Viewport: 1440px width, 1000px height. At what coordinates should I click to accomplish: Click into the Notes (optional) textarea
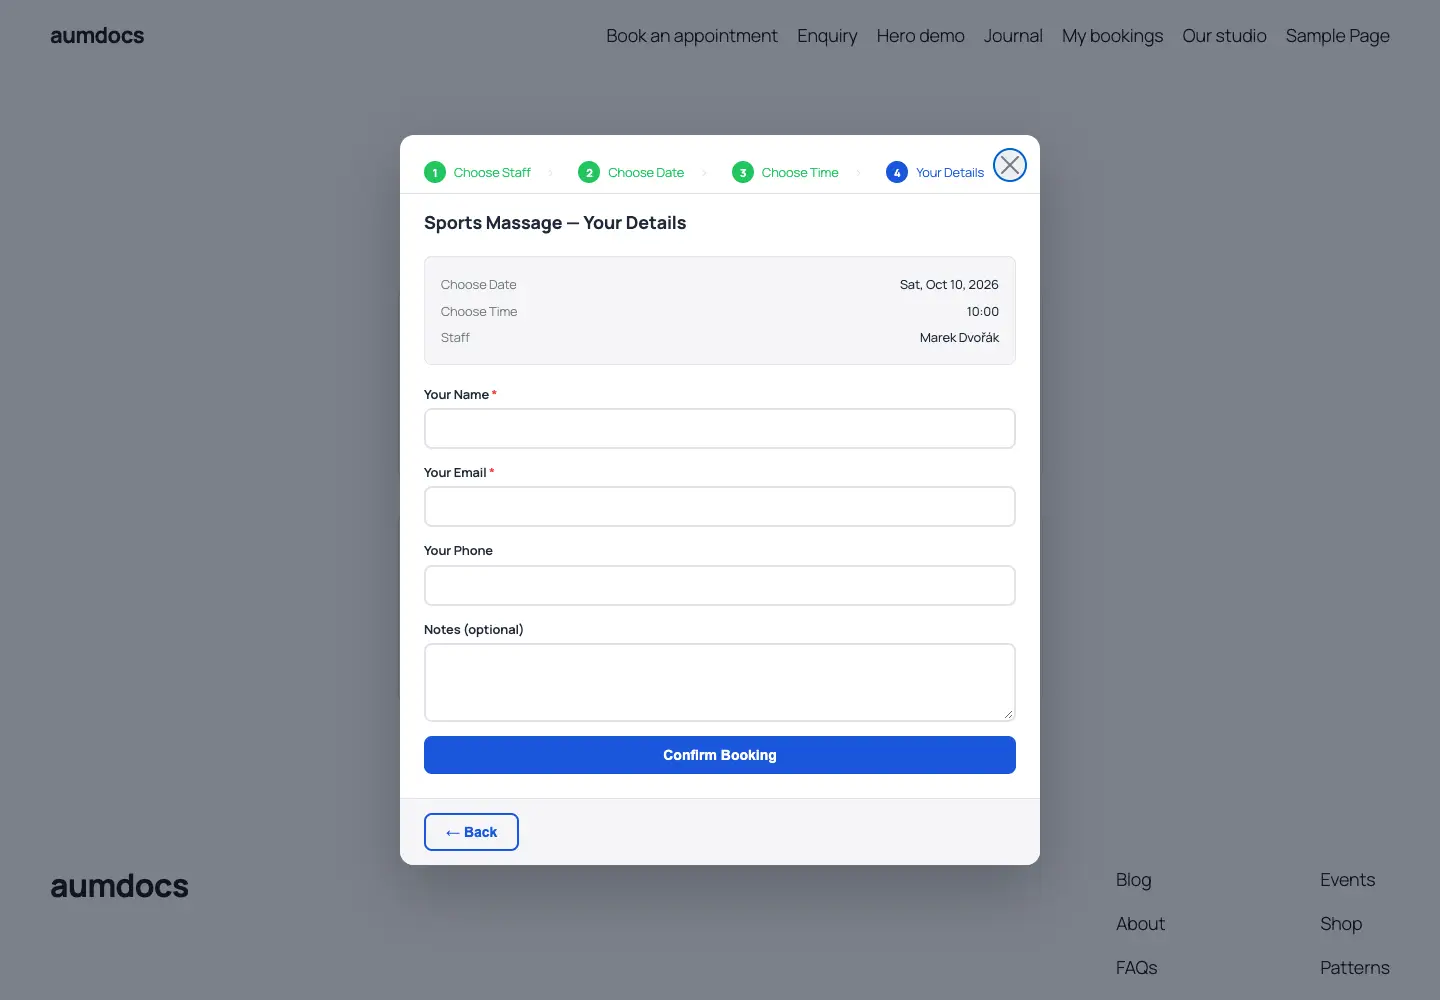tap(720, 682)
